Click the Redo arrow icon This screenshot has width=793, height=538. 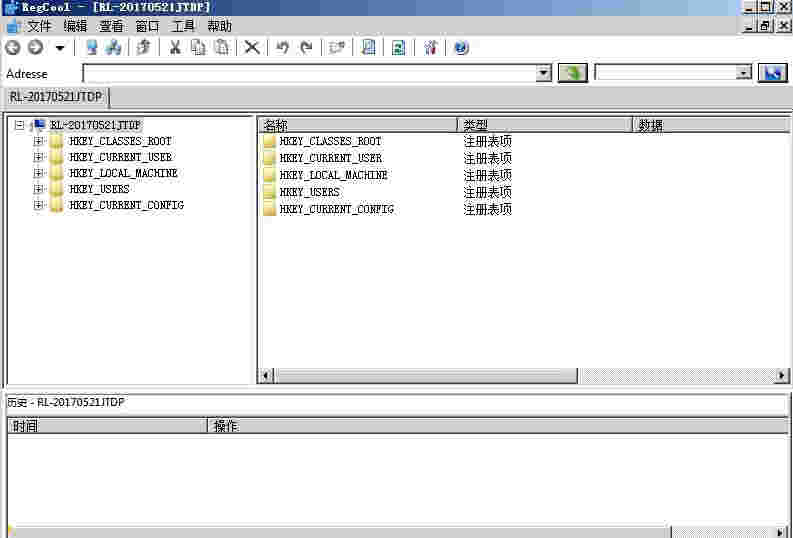click(306, 48)
